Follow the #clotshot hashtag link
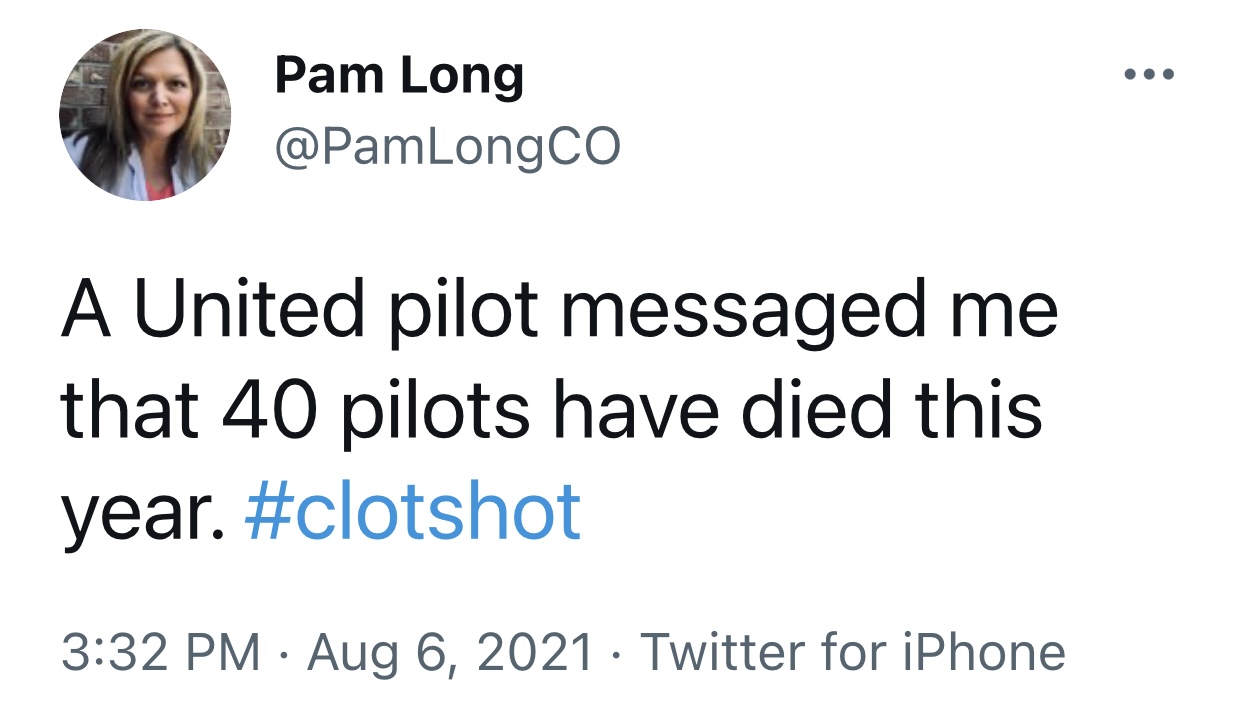 tap(412, 510)
